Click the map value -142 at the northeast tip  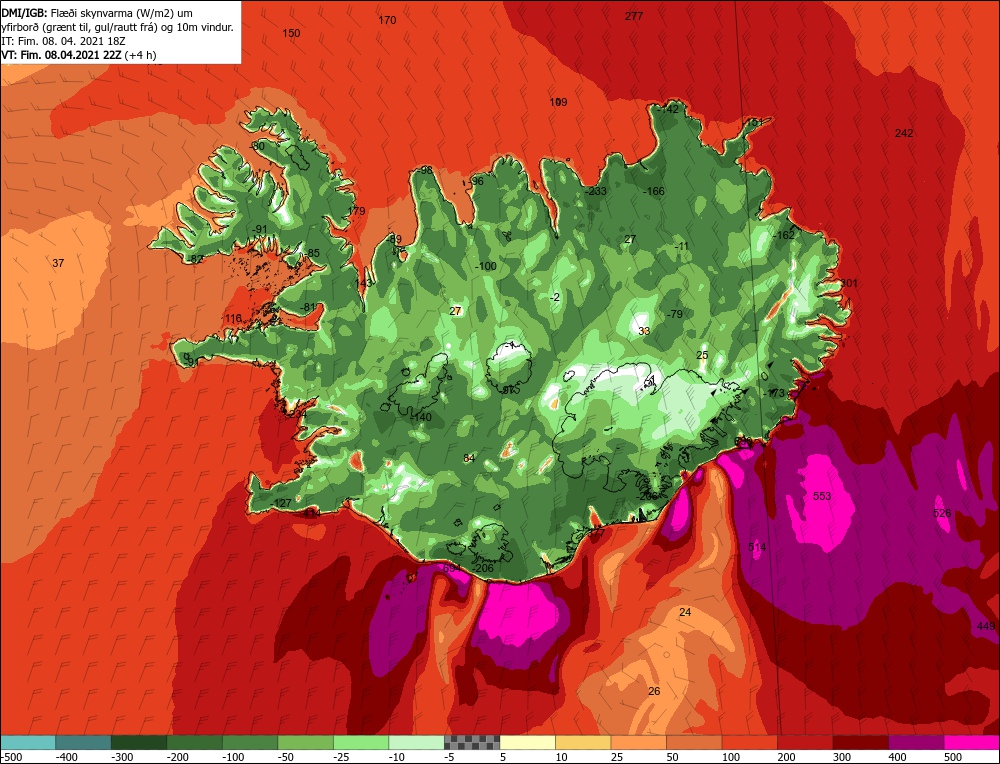tap(668, 109)
